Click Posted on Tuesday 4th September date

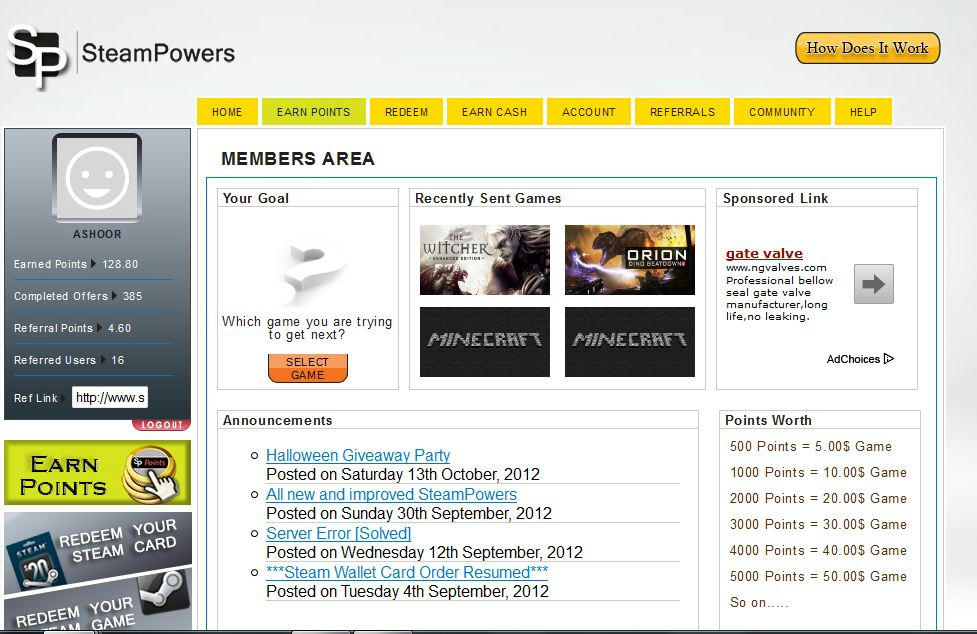(x=407, y=592)
